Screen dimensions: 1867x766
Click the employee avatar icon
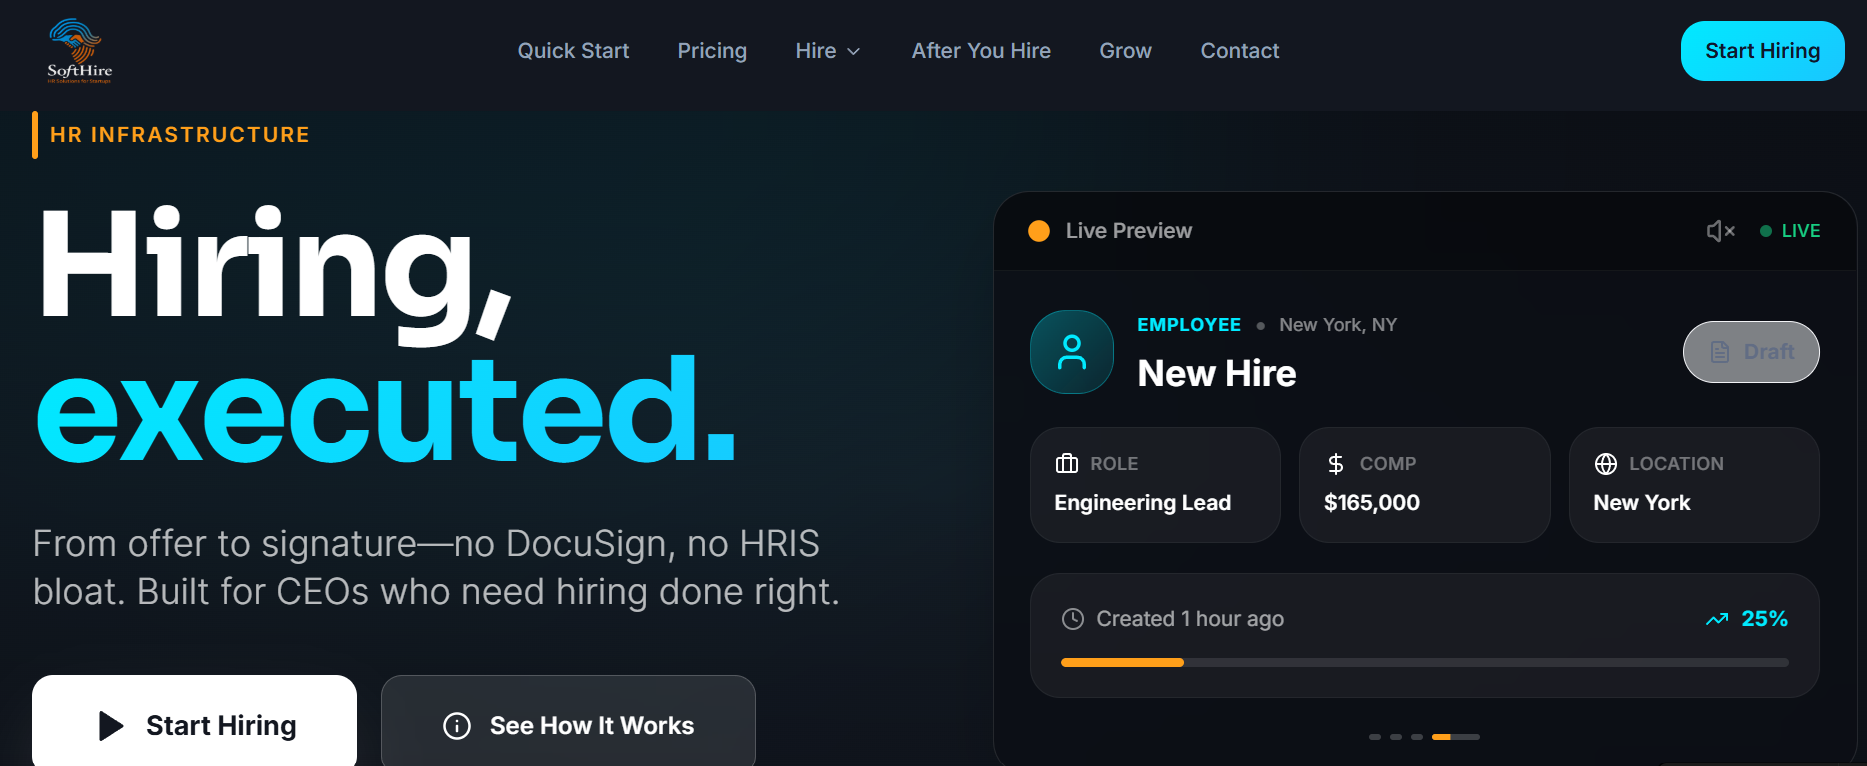(1071, 352)
